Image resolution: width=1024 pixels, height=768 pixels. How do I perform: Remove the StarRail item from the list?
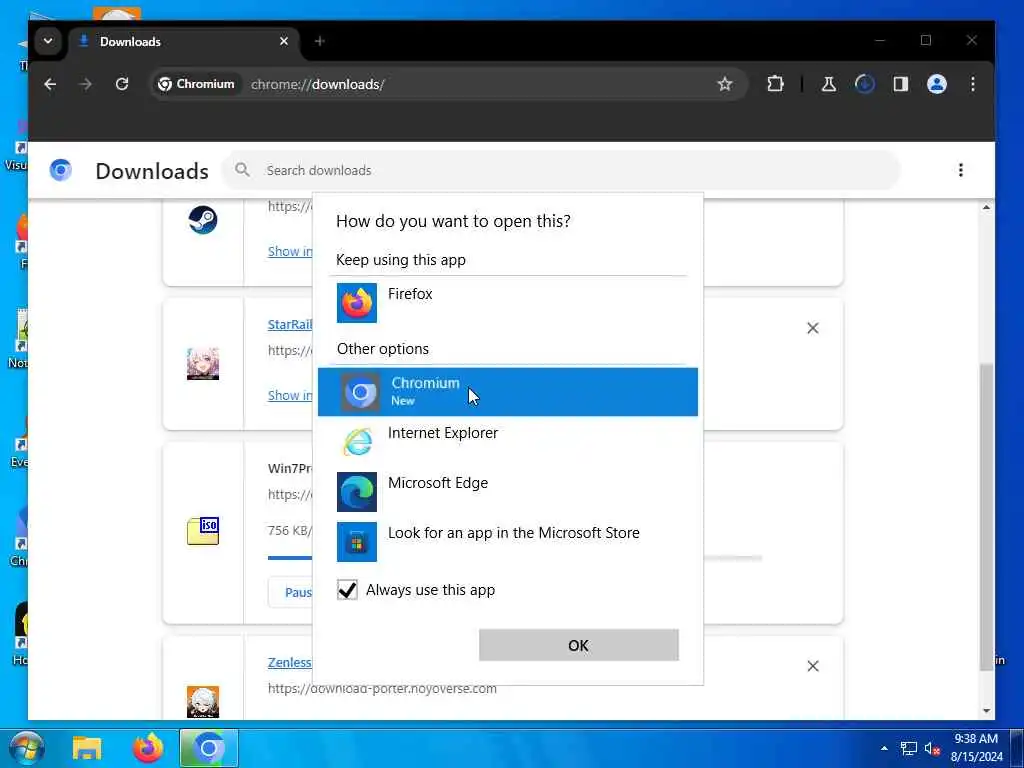(x=813, y=328)
